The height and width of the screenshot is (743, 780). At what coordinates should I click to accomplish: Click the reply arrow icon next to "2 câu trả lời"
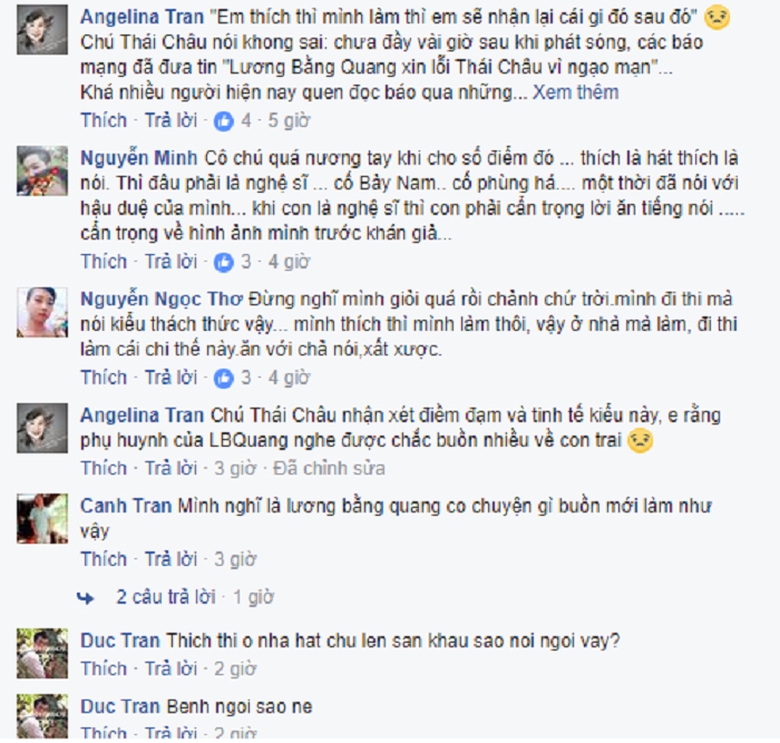pos(86,598)
